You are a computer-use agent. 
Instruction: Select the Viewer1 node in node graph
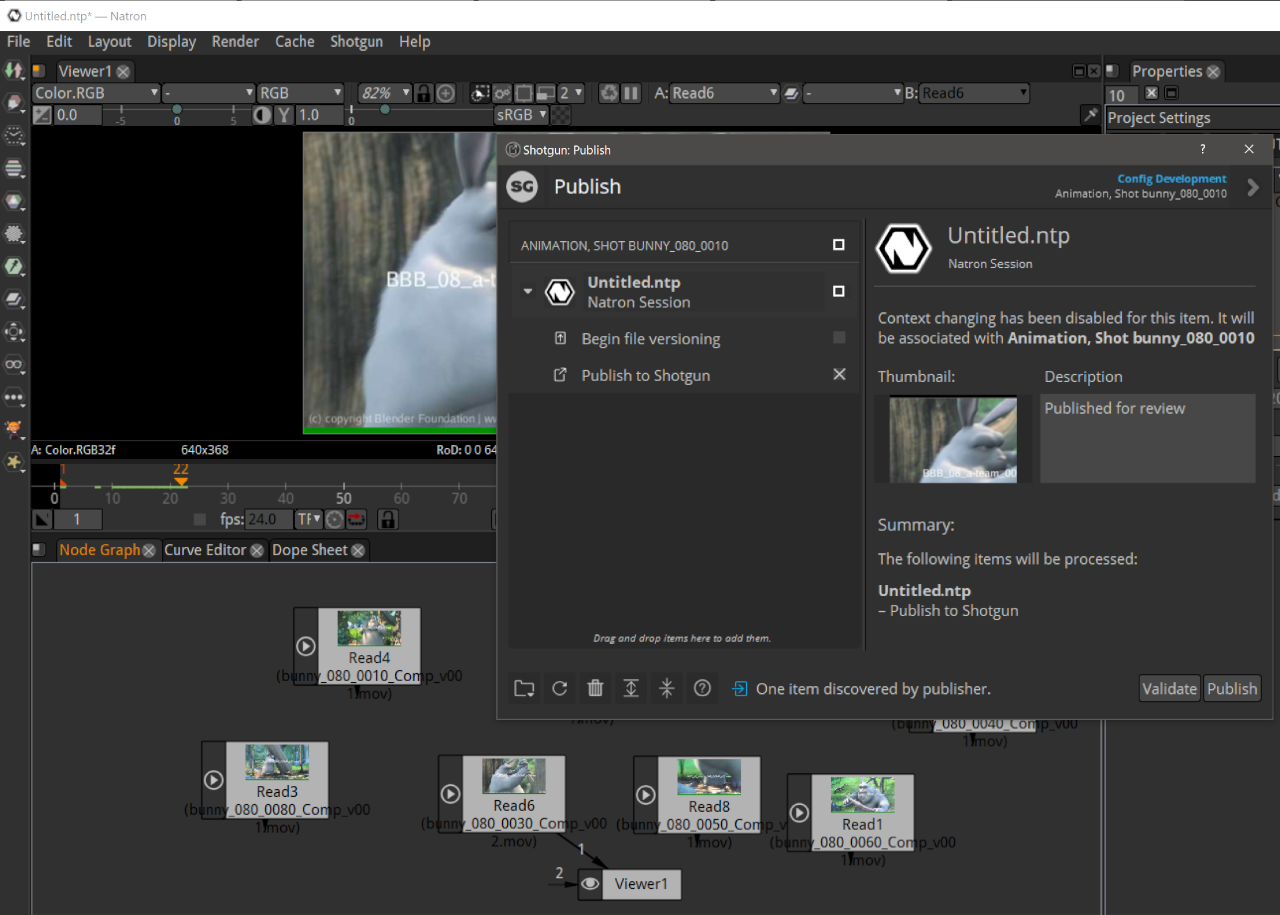tap(630, 884)
